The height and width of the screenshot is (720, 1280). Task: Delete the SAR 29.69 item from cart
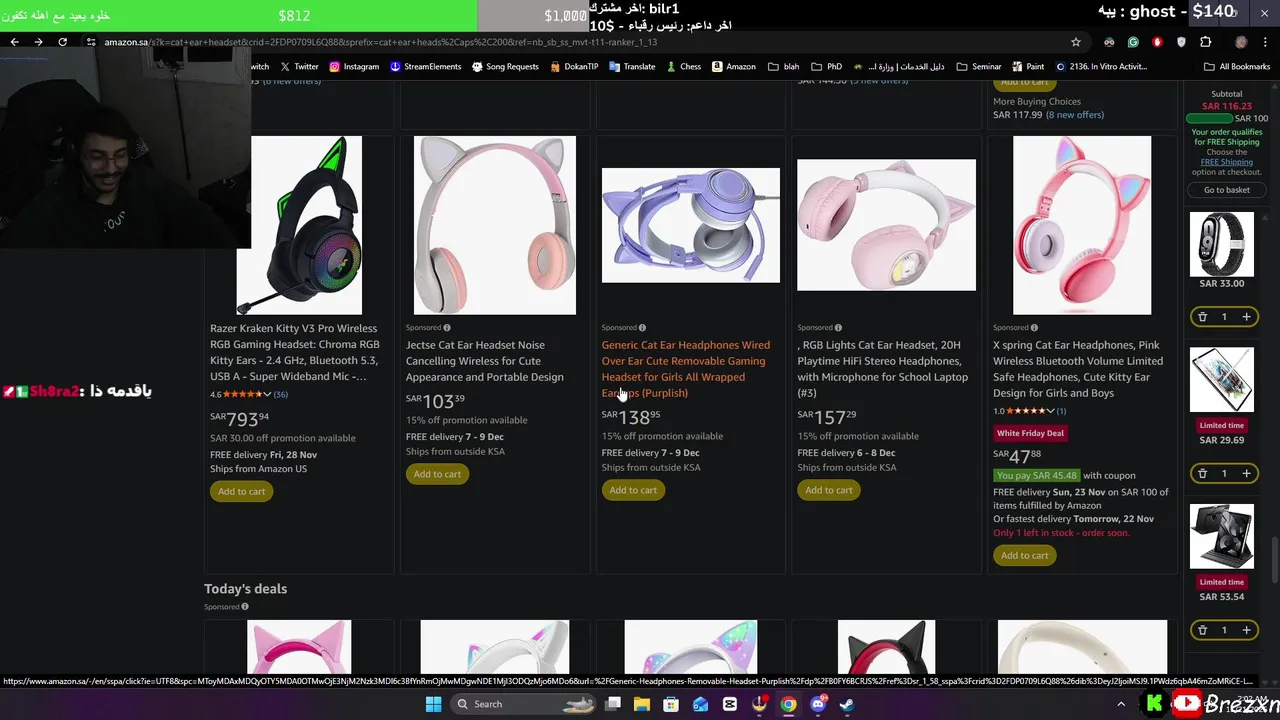[1202, 473]
